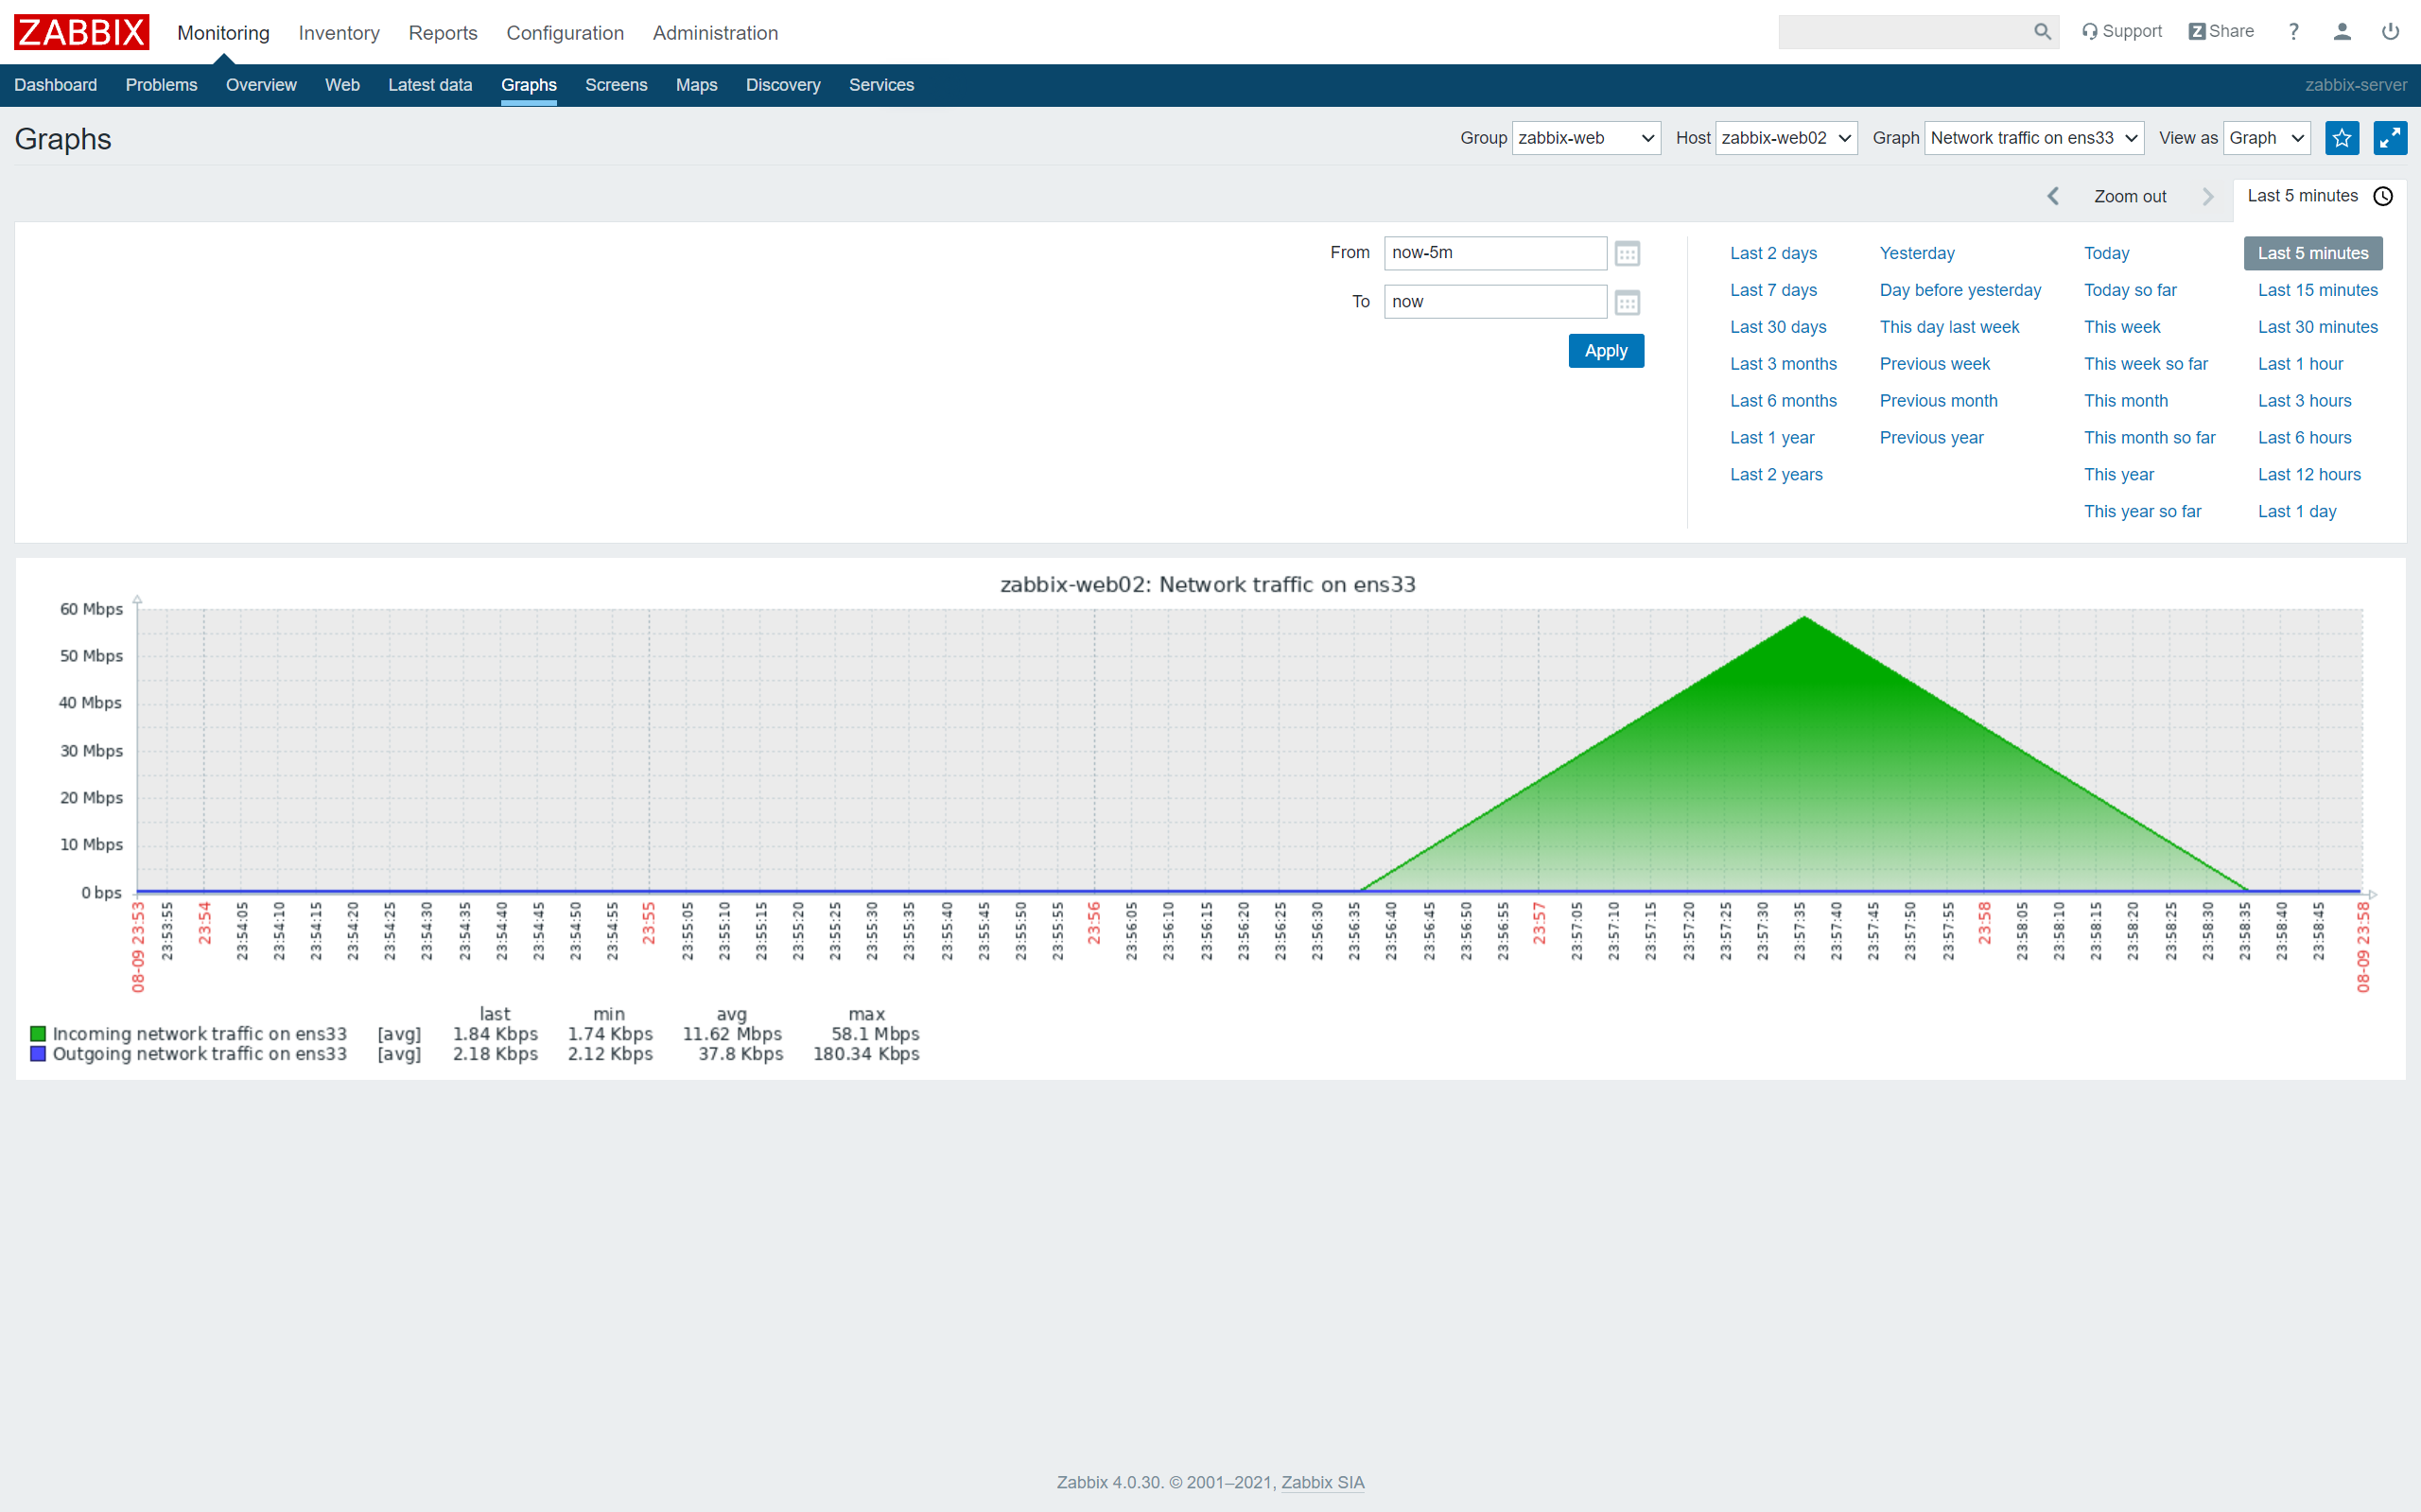This screenshot has width=2421, height=1512.
Task: Open calendar for To field
Action: coord(1627,303)
